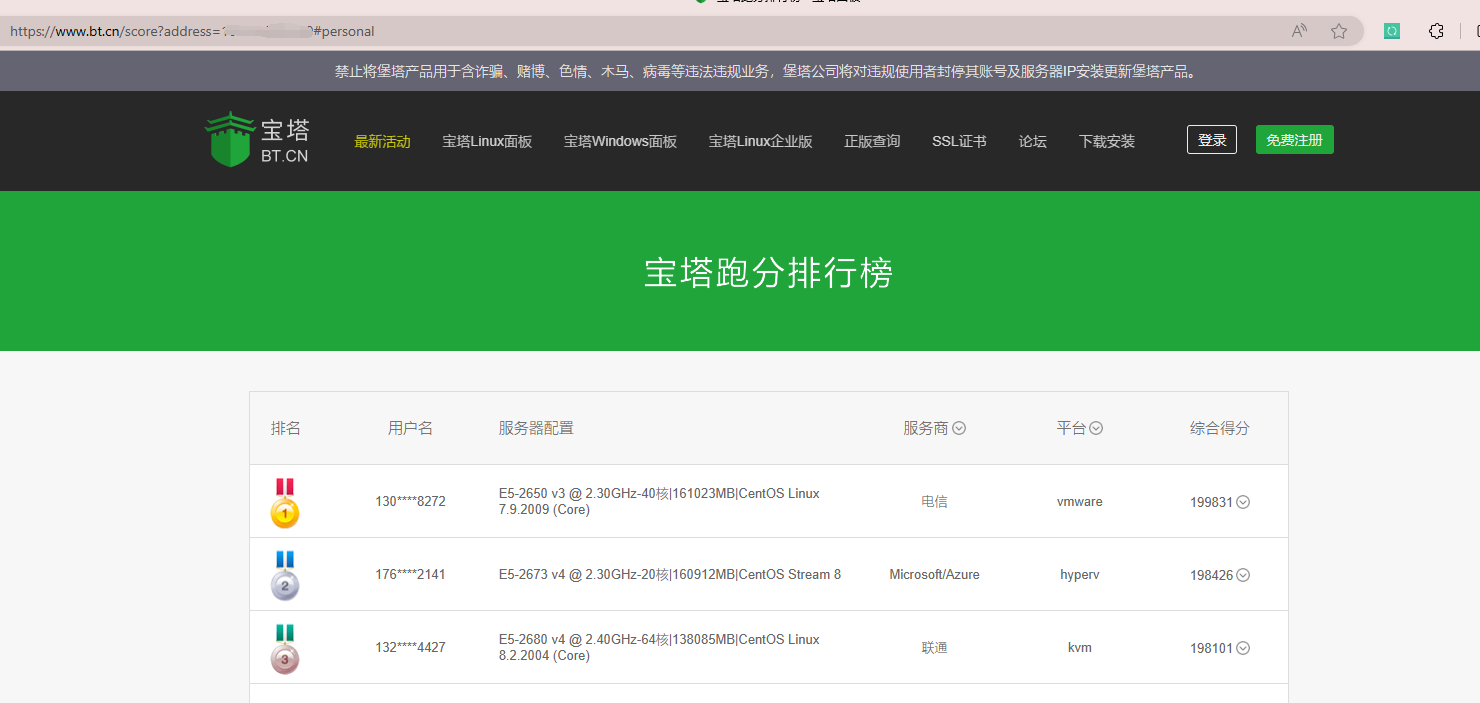Viewport: 1480px width, 703px height.
Task: Open 宝塔Windows面板 navigation item
Action: point(620,141)
